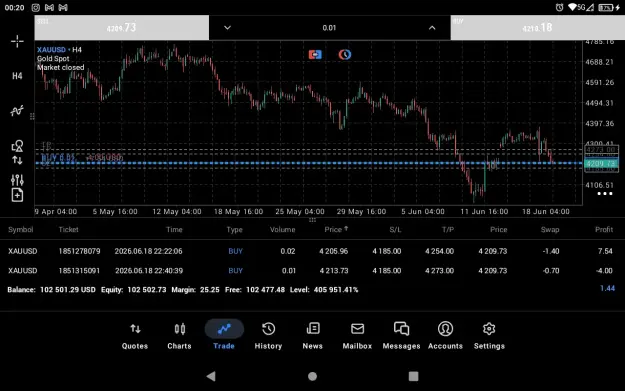
Task: Select the crosshair tool
Action: [x=17, y=41]
